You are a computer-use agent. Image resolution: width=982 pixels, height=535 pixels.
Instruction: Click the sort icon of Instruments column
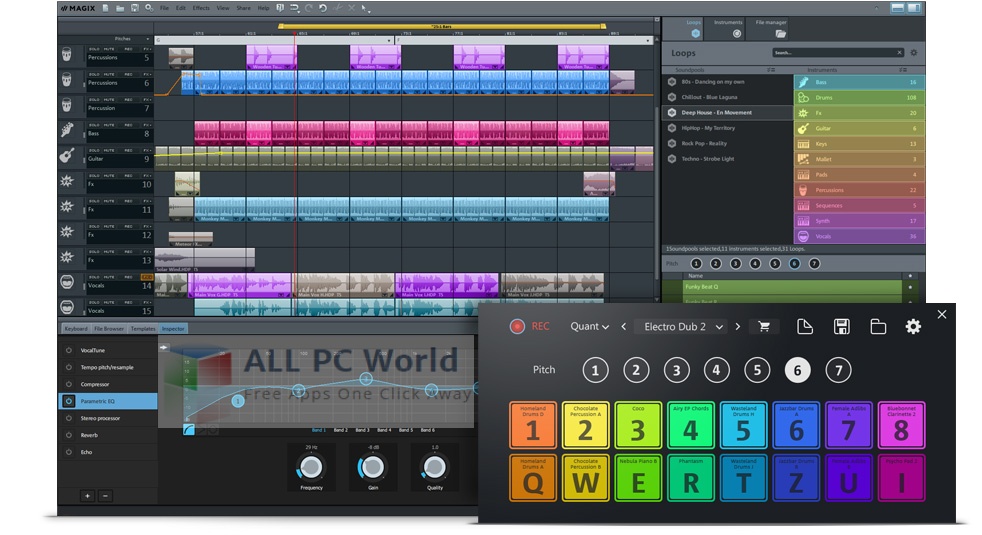pos(902,70)
